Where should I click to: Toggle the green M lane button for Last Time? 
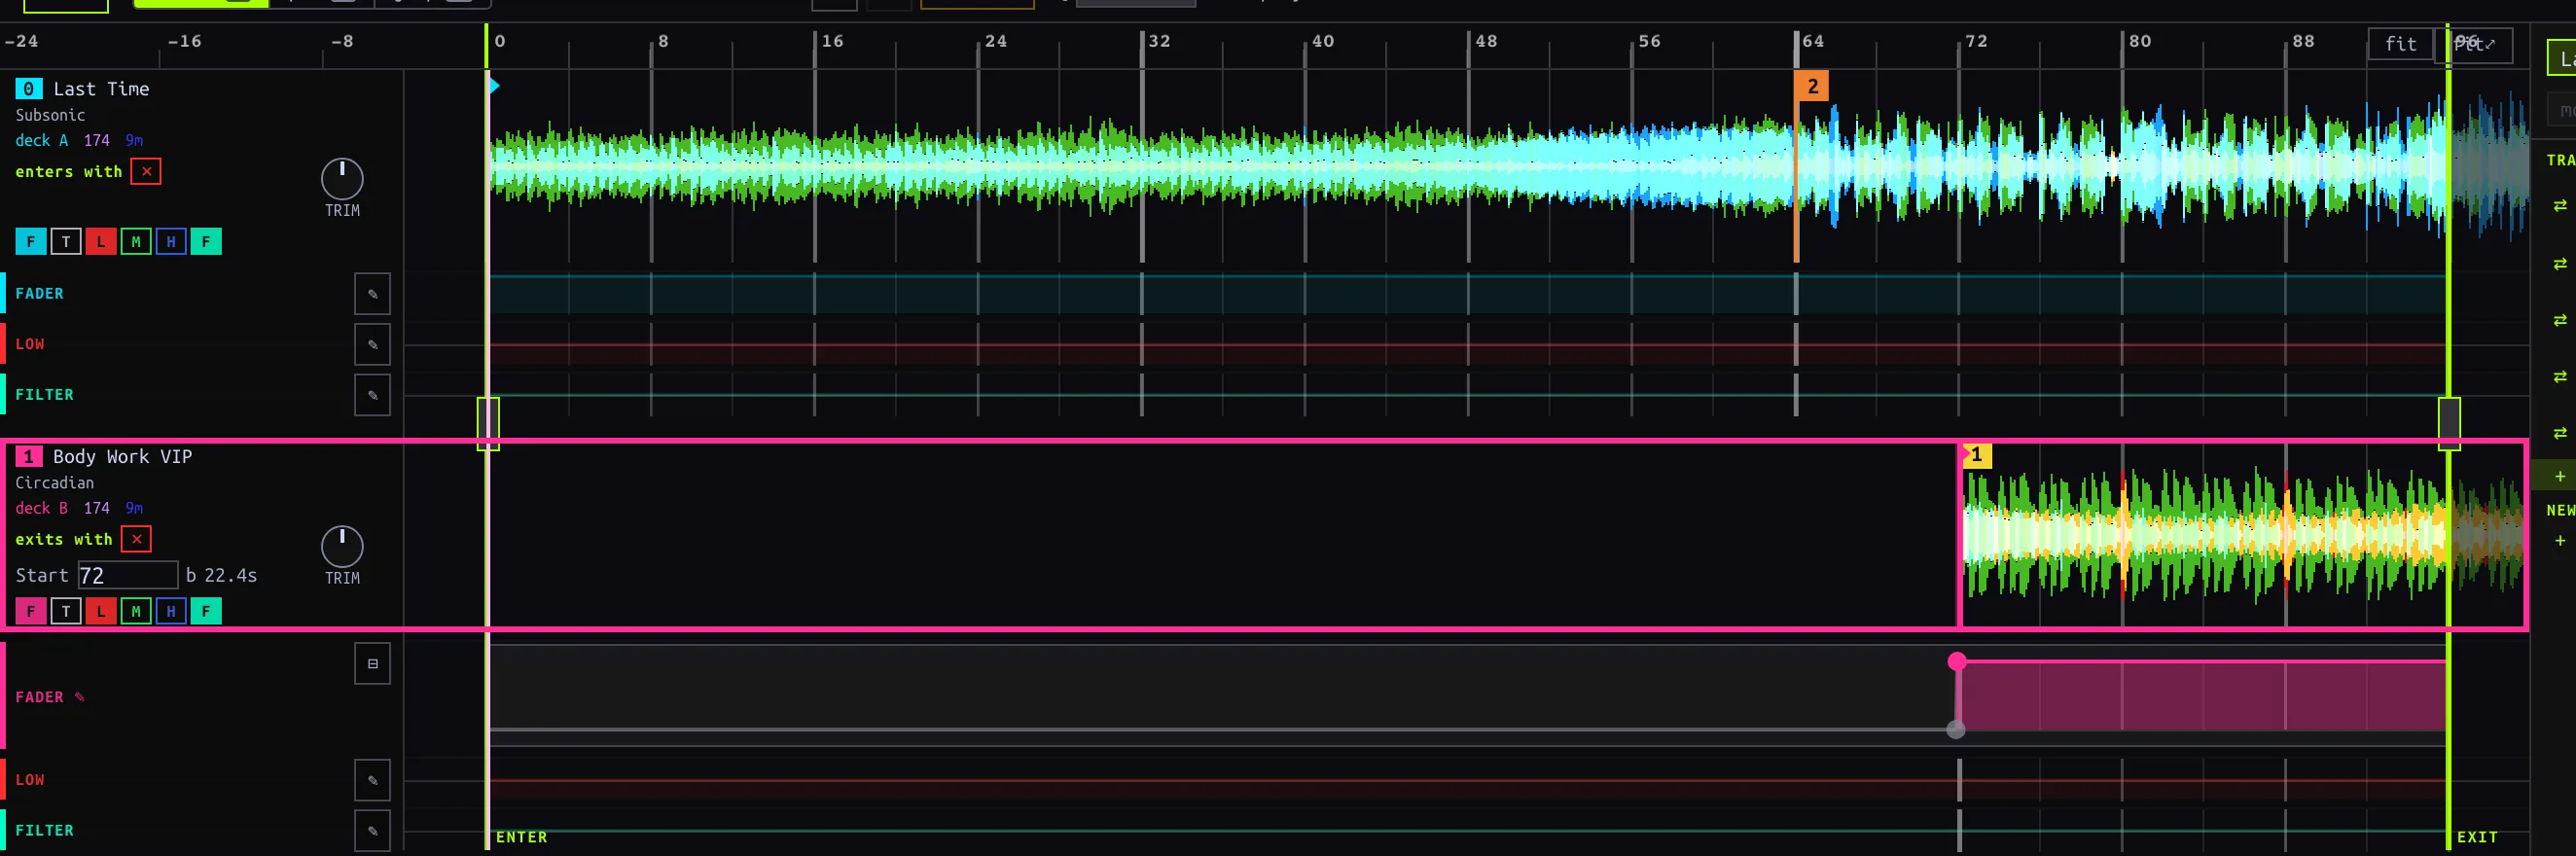coord(136,242)
